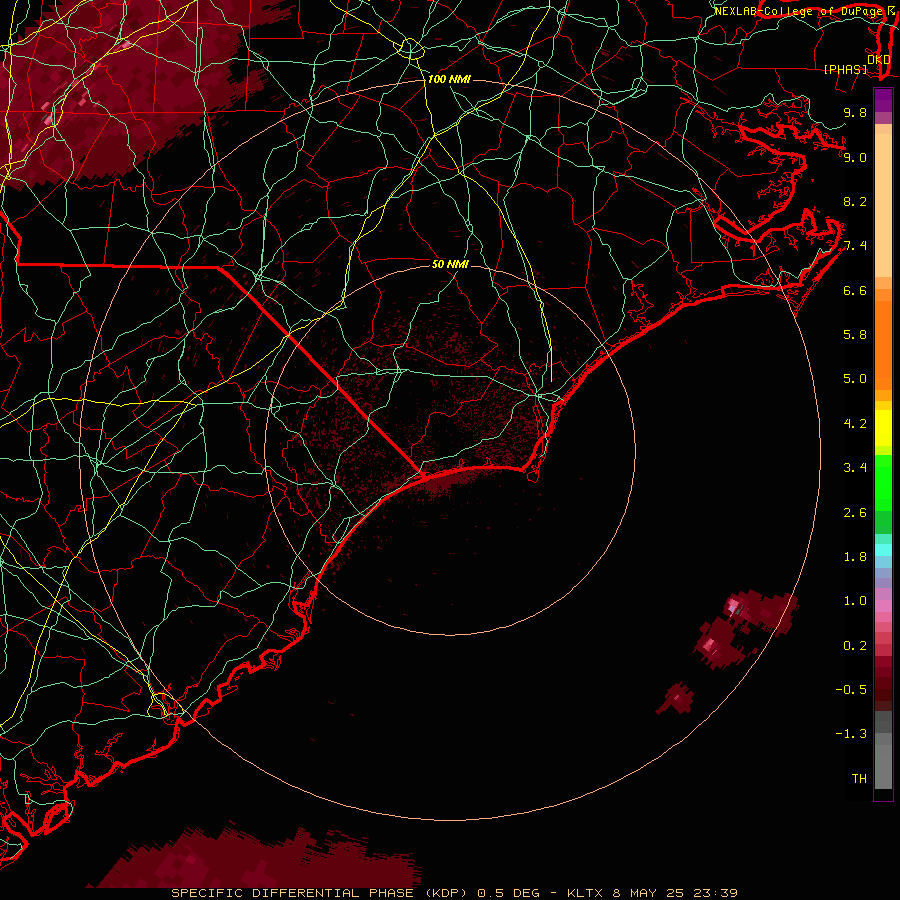Click the 5.8 scale value
Screen dimensions: 900x900
[x=855, y=334]
